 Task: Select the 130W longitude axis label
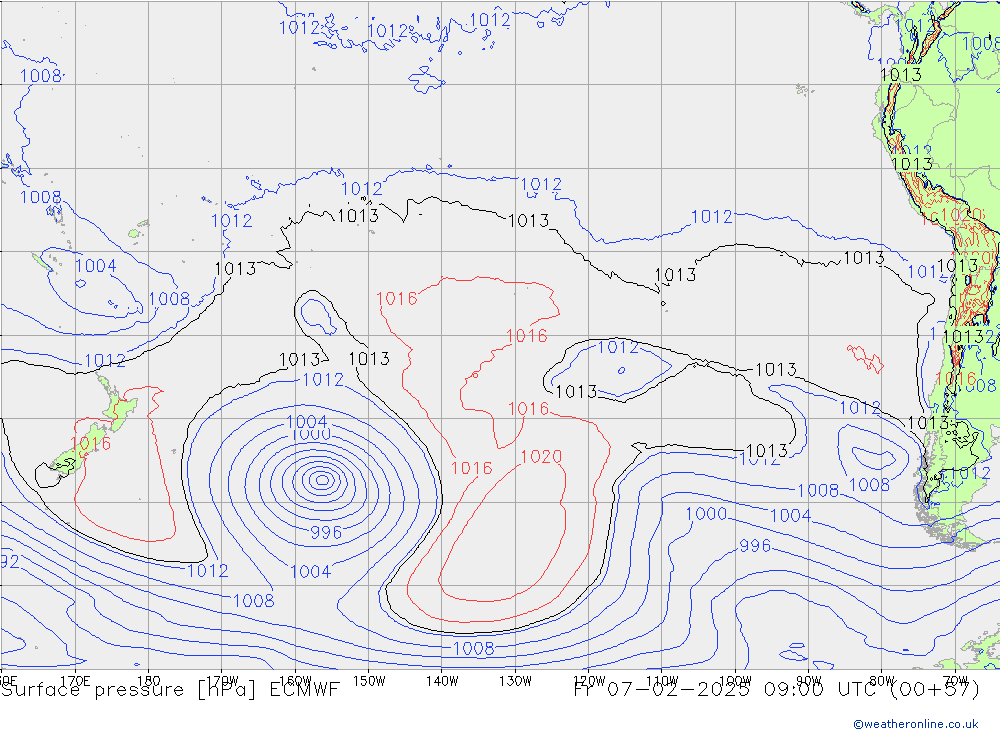[x=515, y=681]
